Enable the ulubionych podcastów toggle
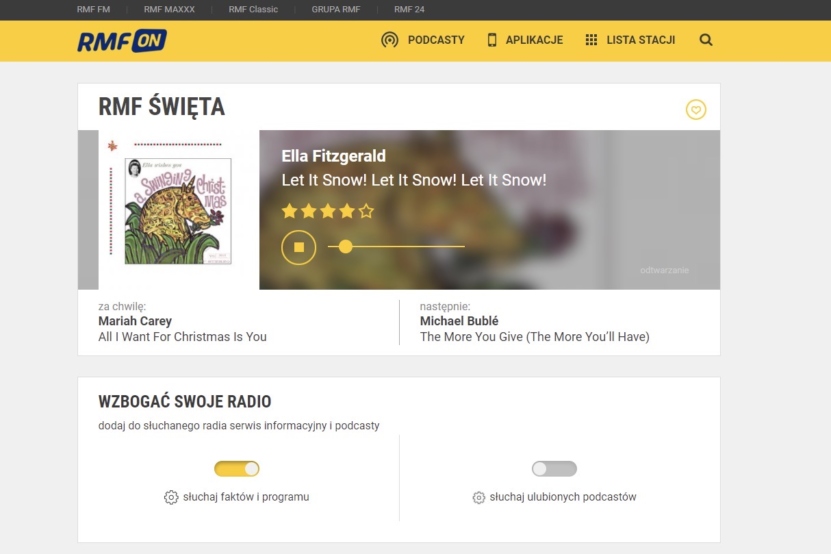The width and height of the screenshot is (831, 554). click(x=554, y=469)
